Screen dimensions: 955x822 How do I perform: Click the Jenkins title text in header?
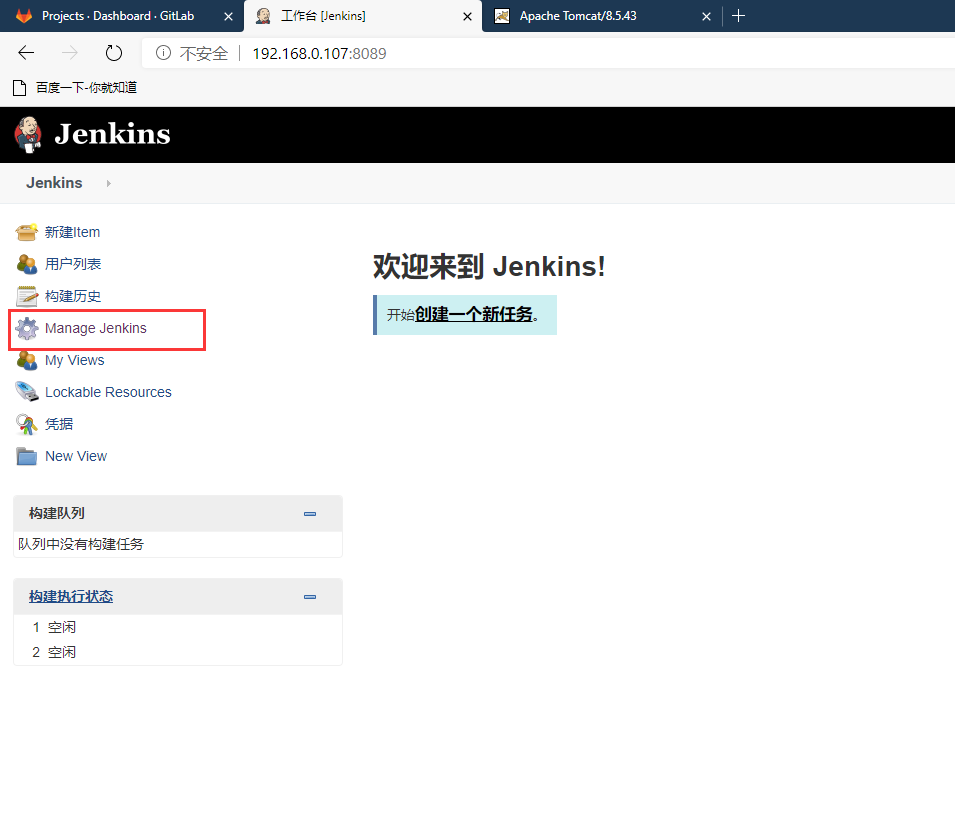(x=113, y=134)
